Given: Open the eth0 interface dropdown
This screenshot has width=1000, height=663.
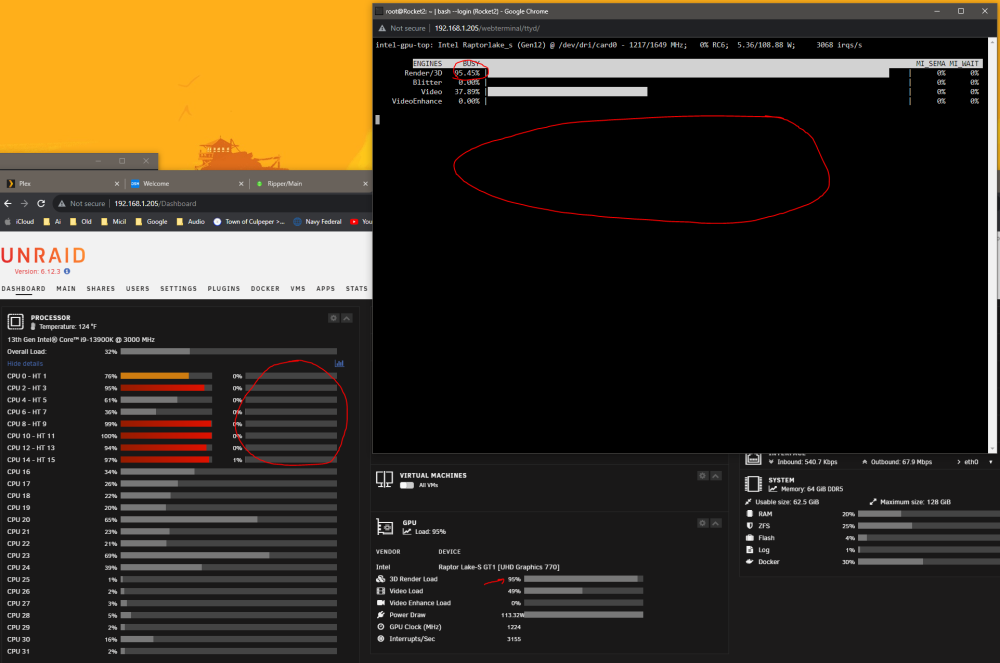Looking at the screenshot, I should 990,462.
